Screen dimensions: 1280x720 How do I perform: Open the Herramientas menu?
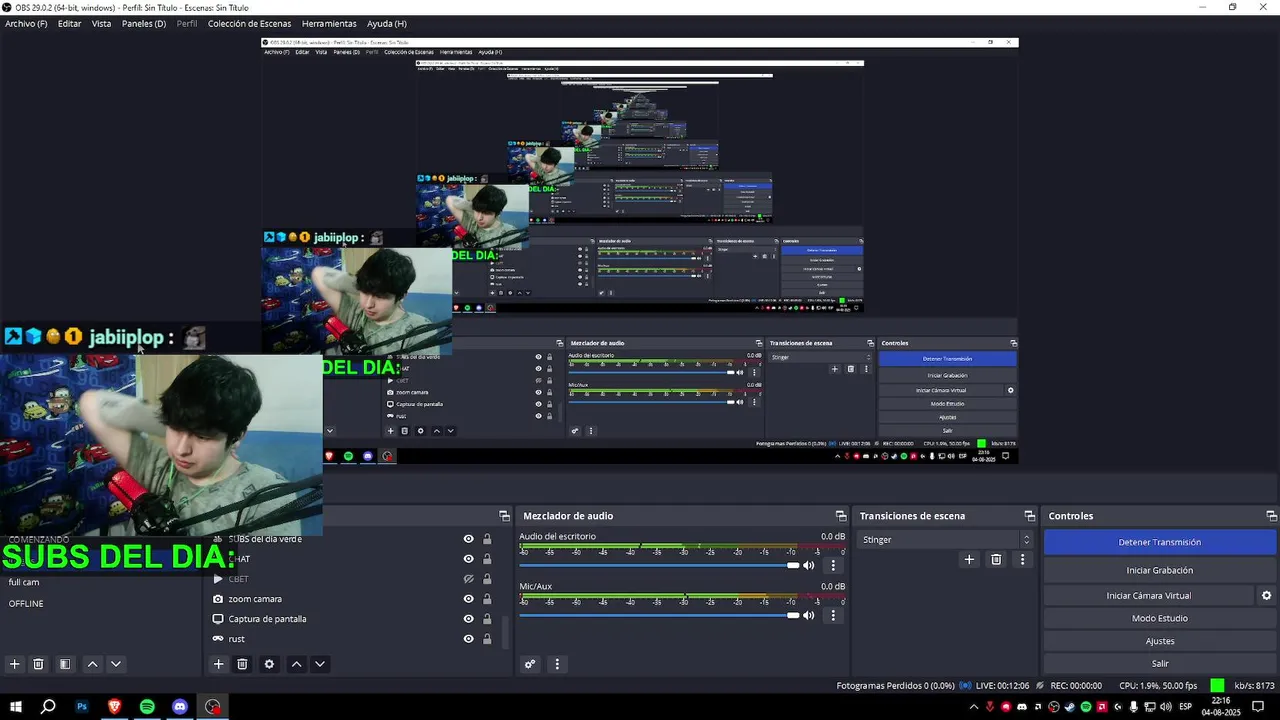[329, 23]
